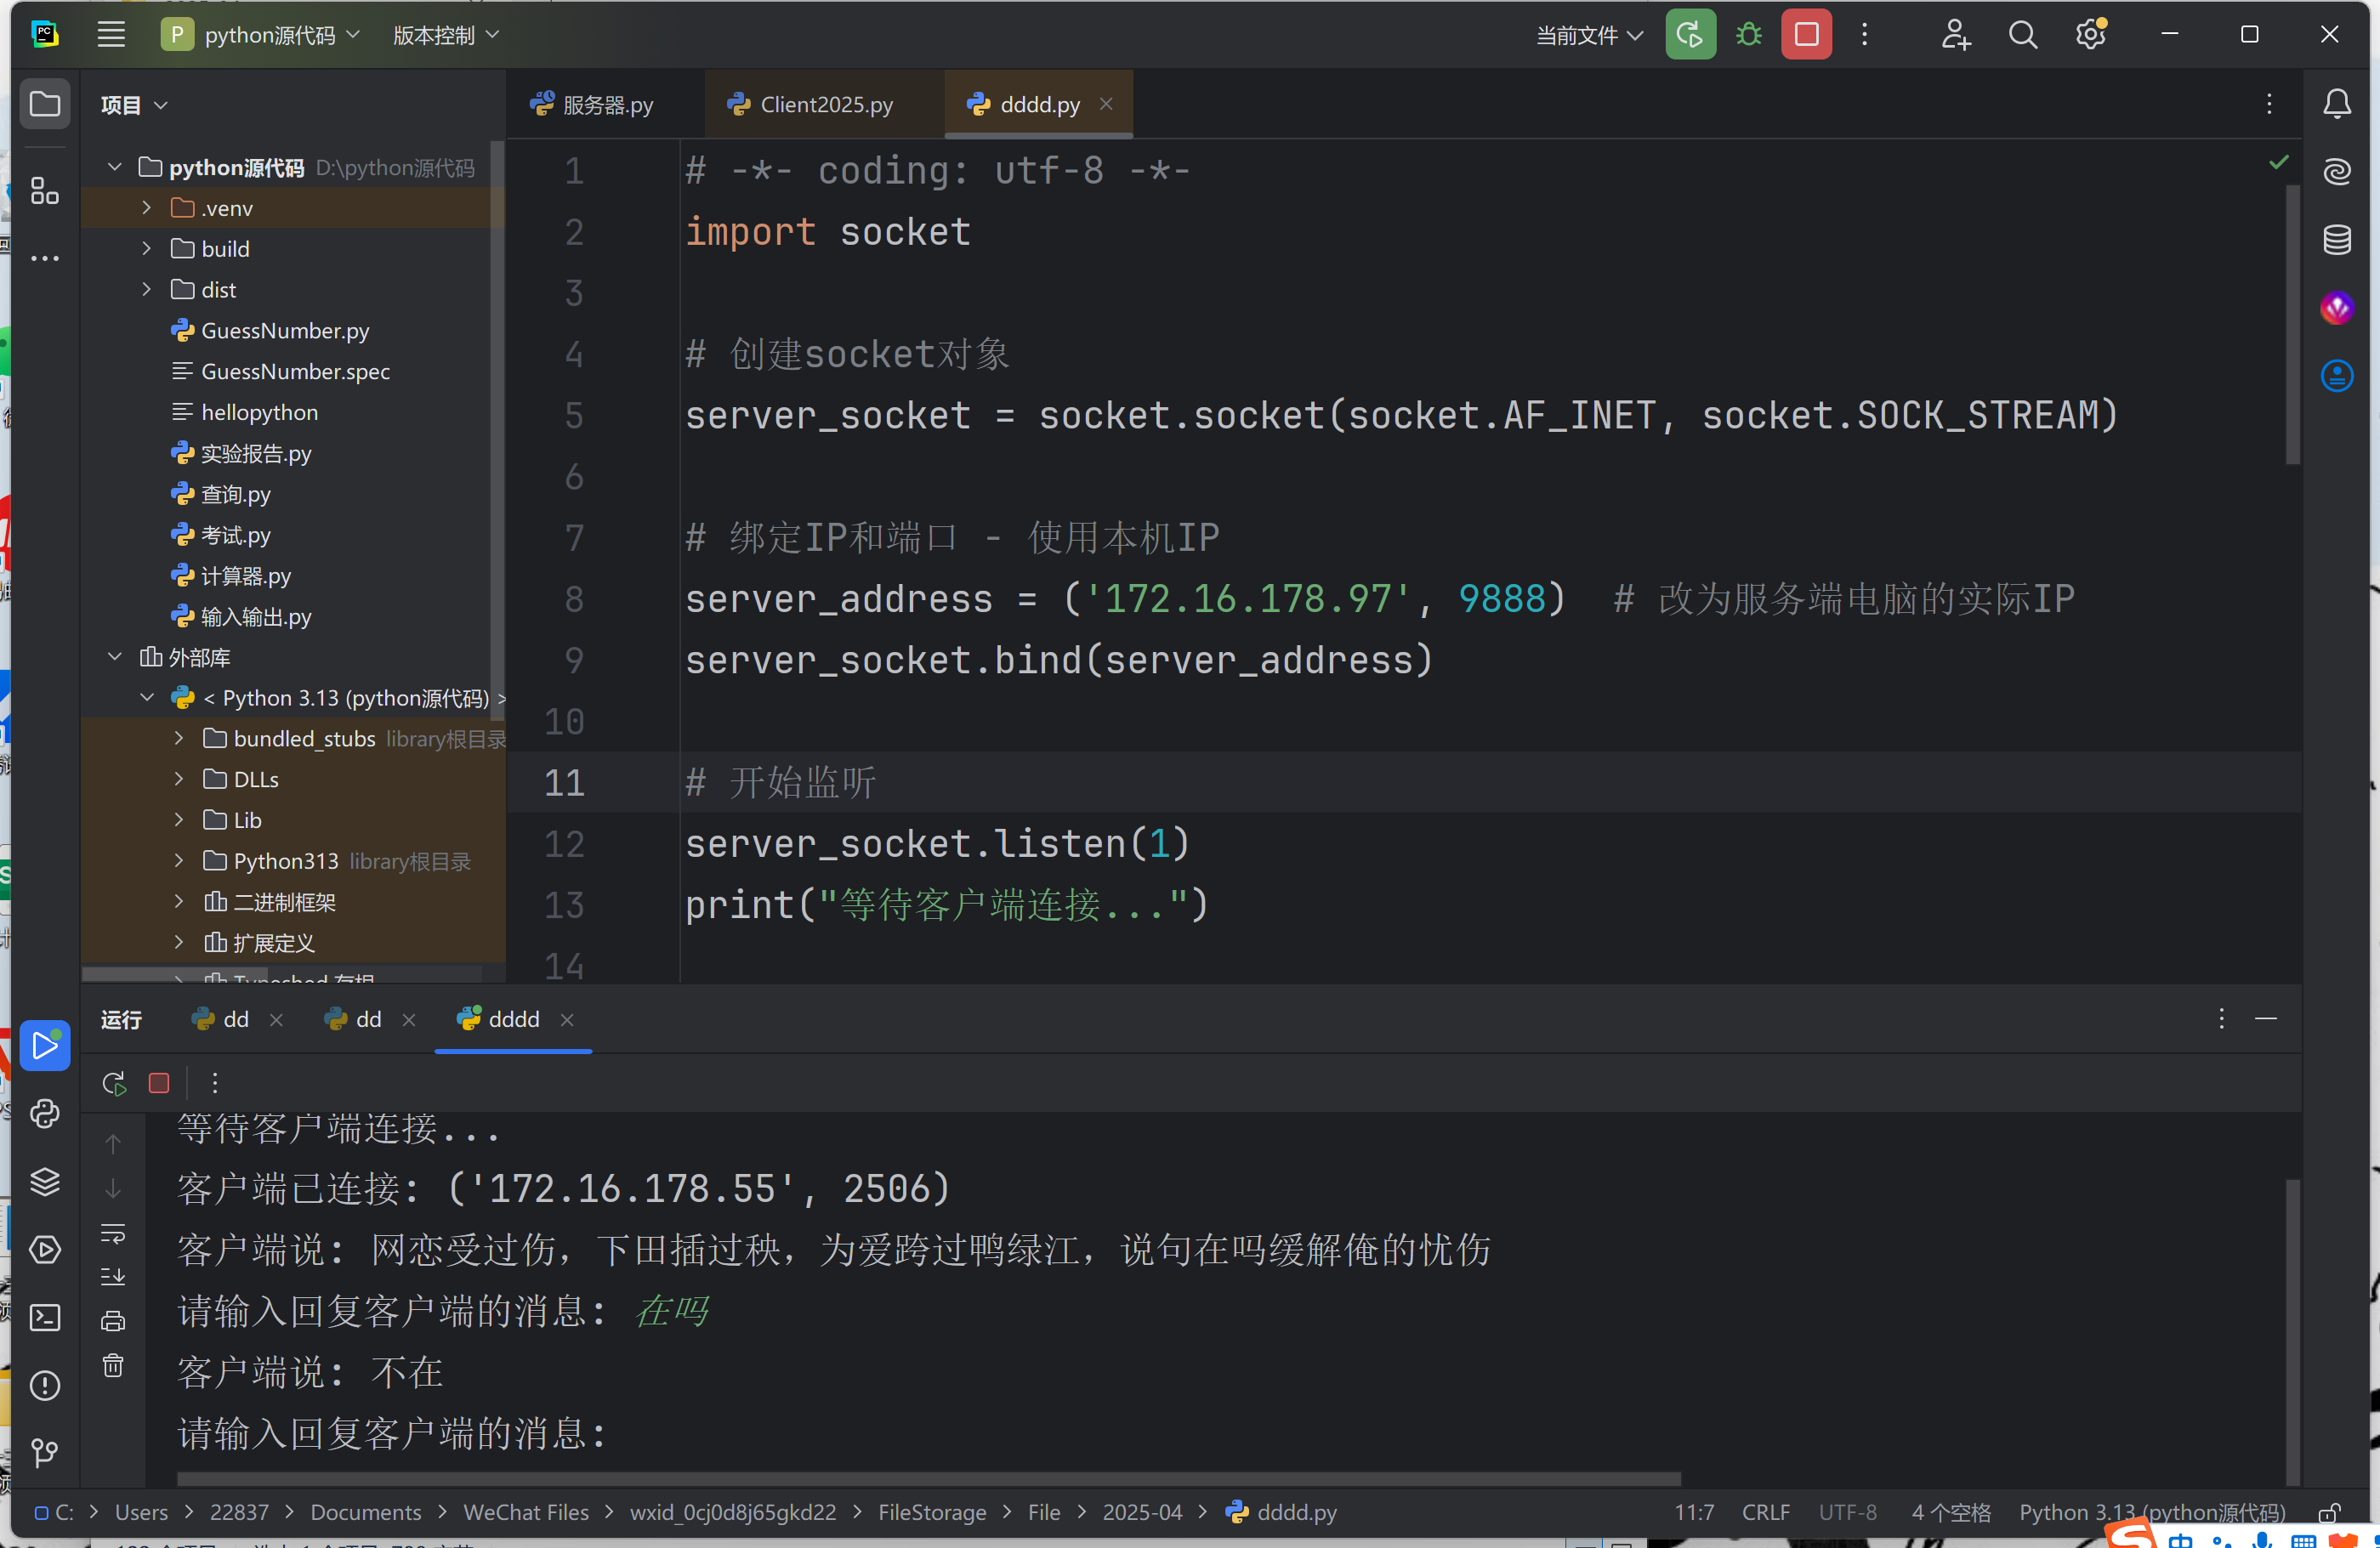2380x1548 pixels.
Task: Clear run console output with trash icon
Action: [x=113, y=1365]
